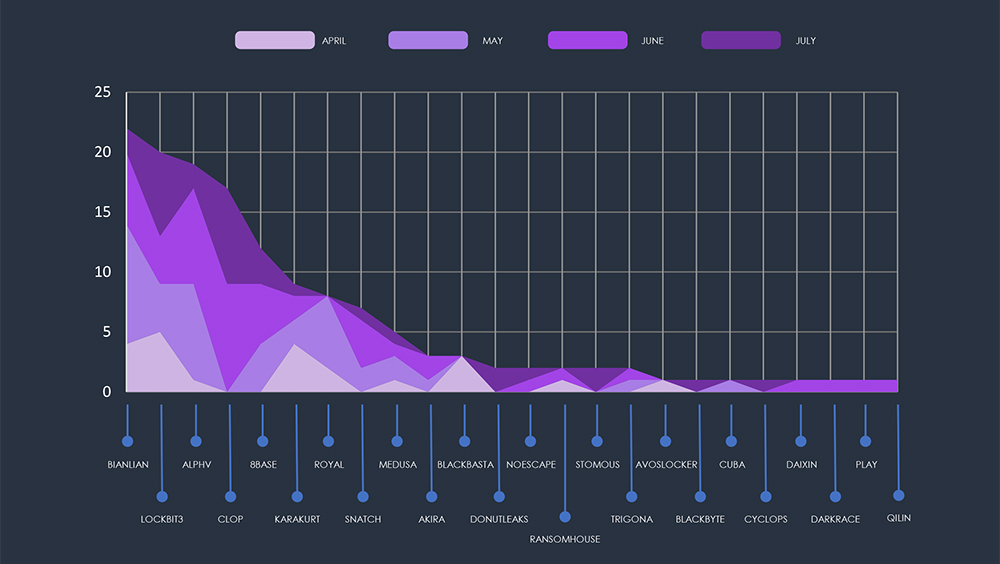
Task: Click the y-axis value 15
Action: tap(103, 212)
